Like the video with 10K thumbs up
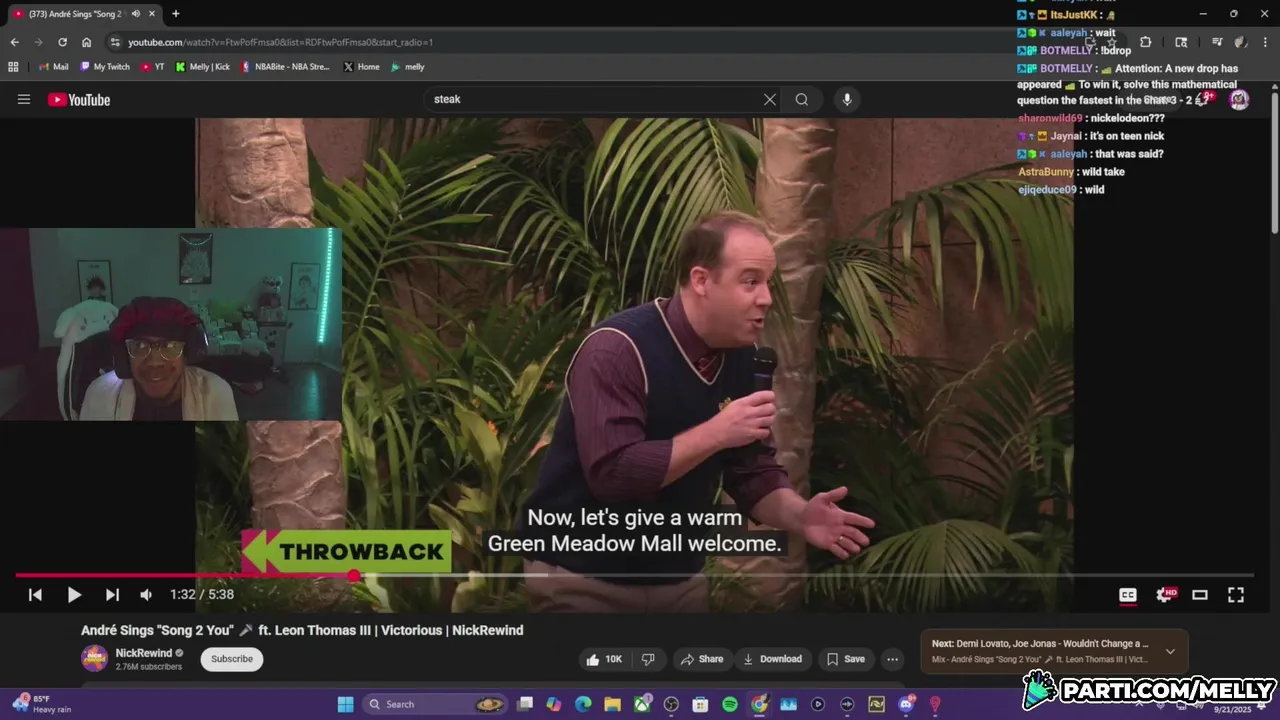Viewport: 1280px width, 720px height. (x=604, y=659)
